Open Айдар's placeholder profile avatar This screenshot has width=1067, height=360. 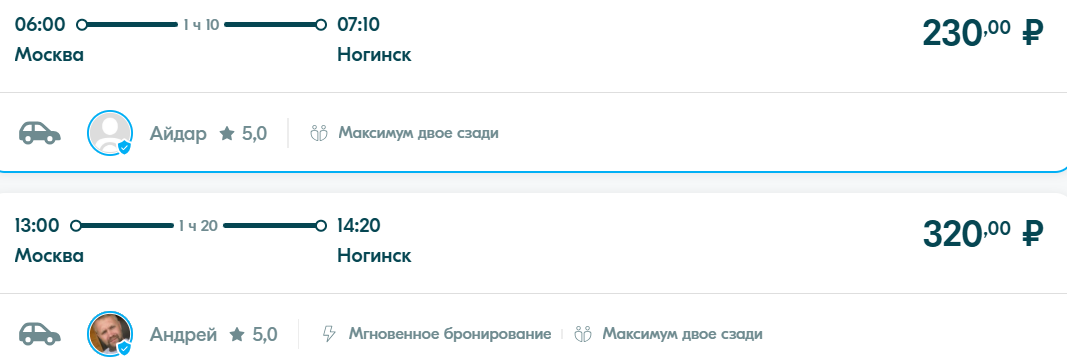coord(110,133)
